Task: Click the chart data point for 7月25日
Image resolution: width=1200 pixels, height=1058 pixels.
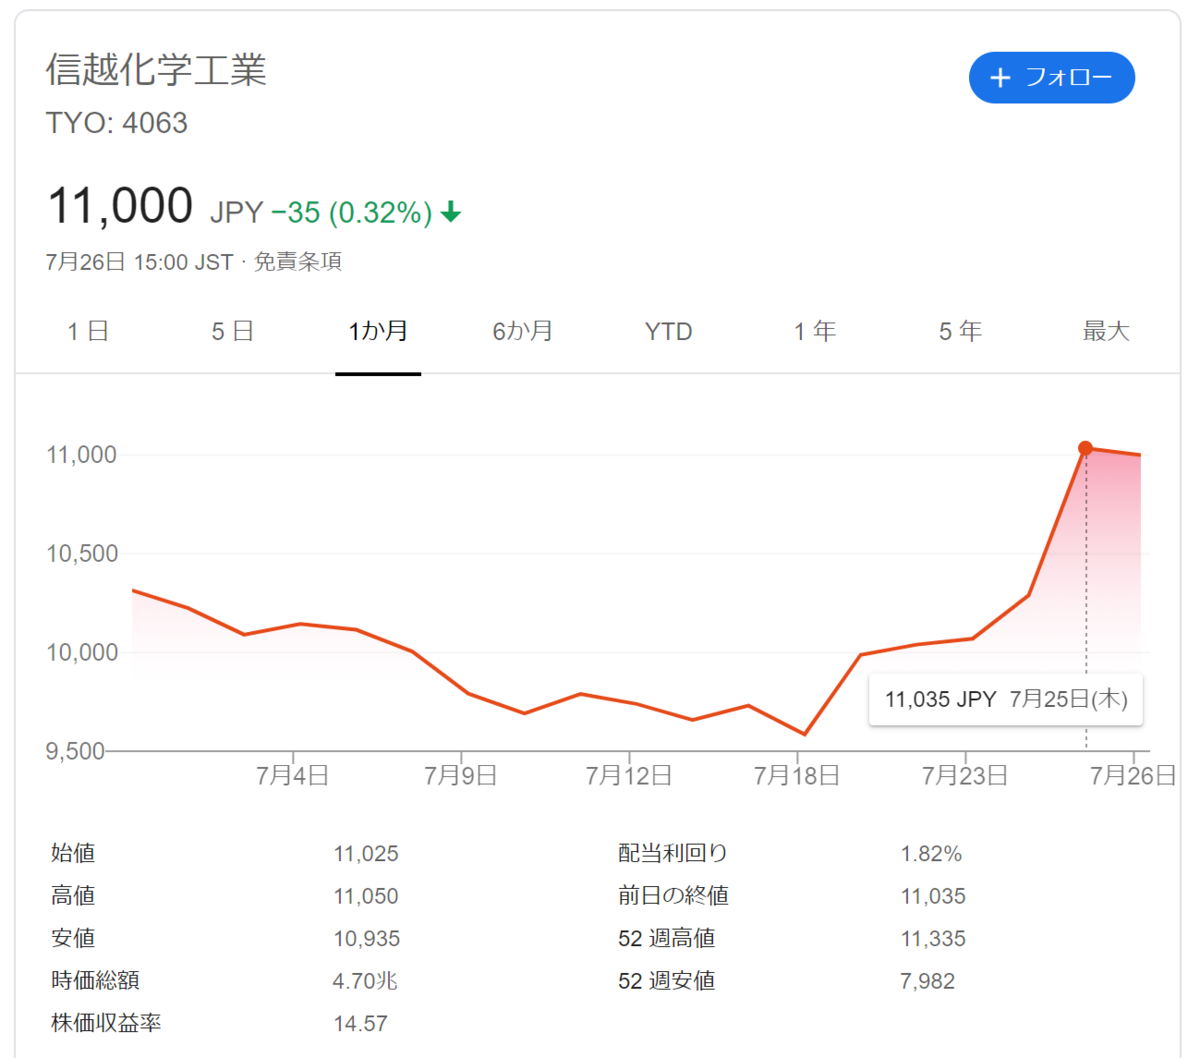Action: [1085, 448]
